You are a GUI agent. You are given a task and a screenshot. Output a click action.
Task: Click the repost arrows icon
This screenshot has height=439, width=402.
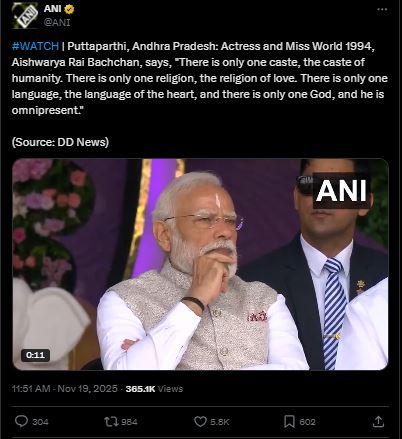point(110,422)
